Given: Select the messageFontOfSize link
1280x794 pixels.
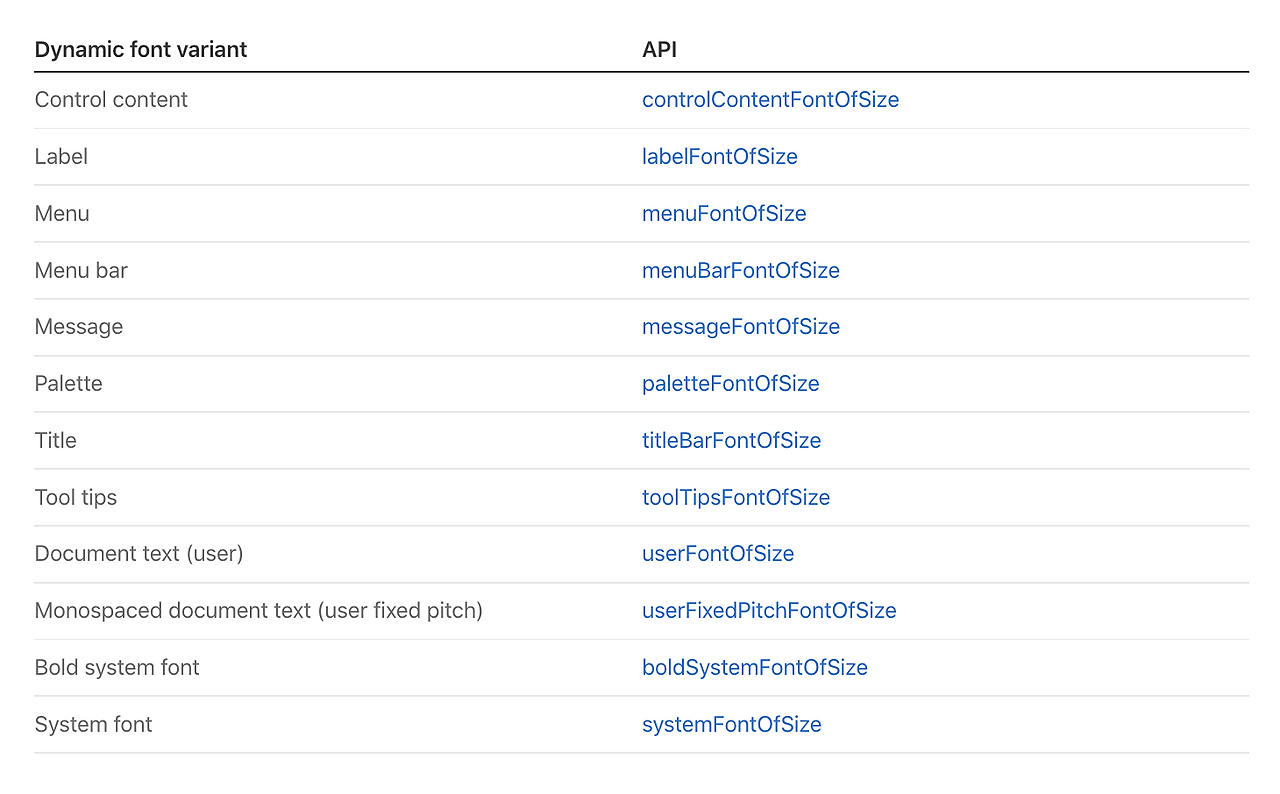Looking at the screenshot, I should click(x=740, y=327).
